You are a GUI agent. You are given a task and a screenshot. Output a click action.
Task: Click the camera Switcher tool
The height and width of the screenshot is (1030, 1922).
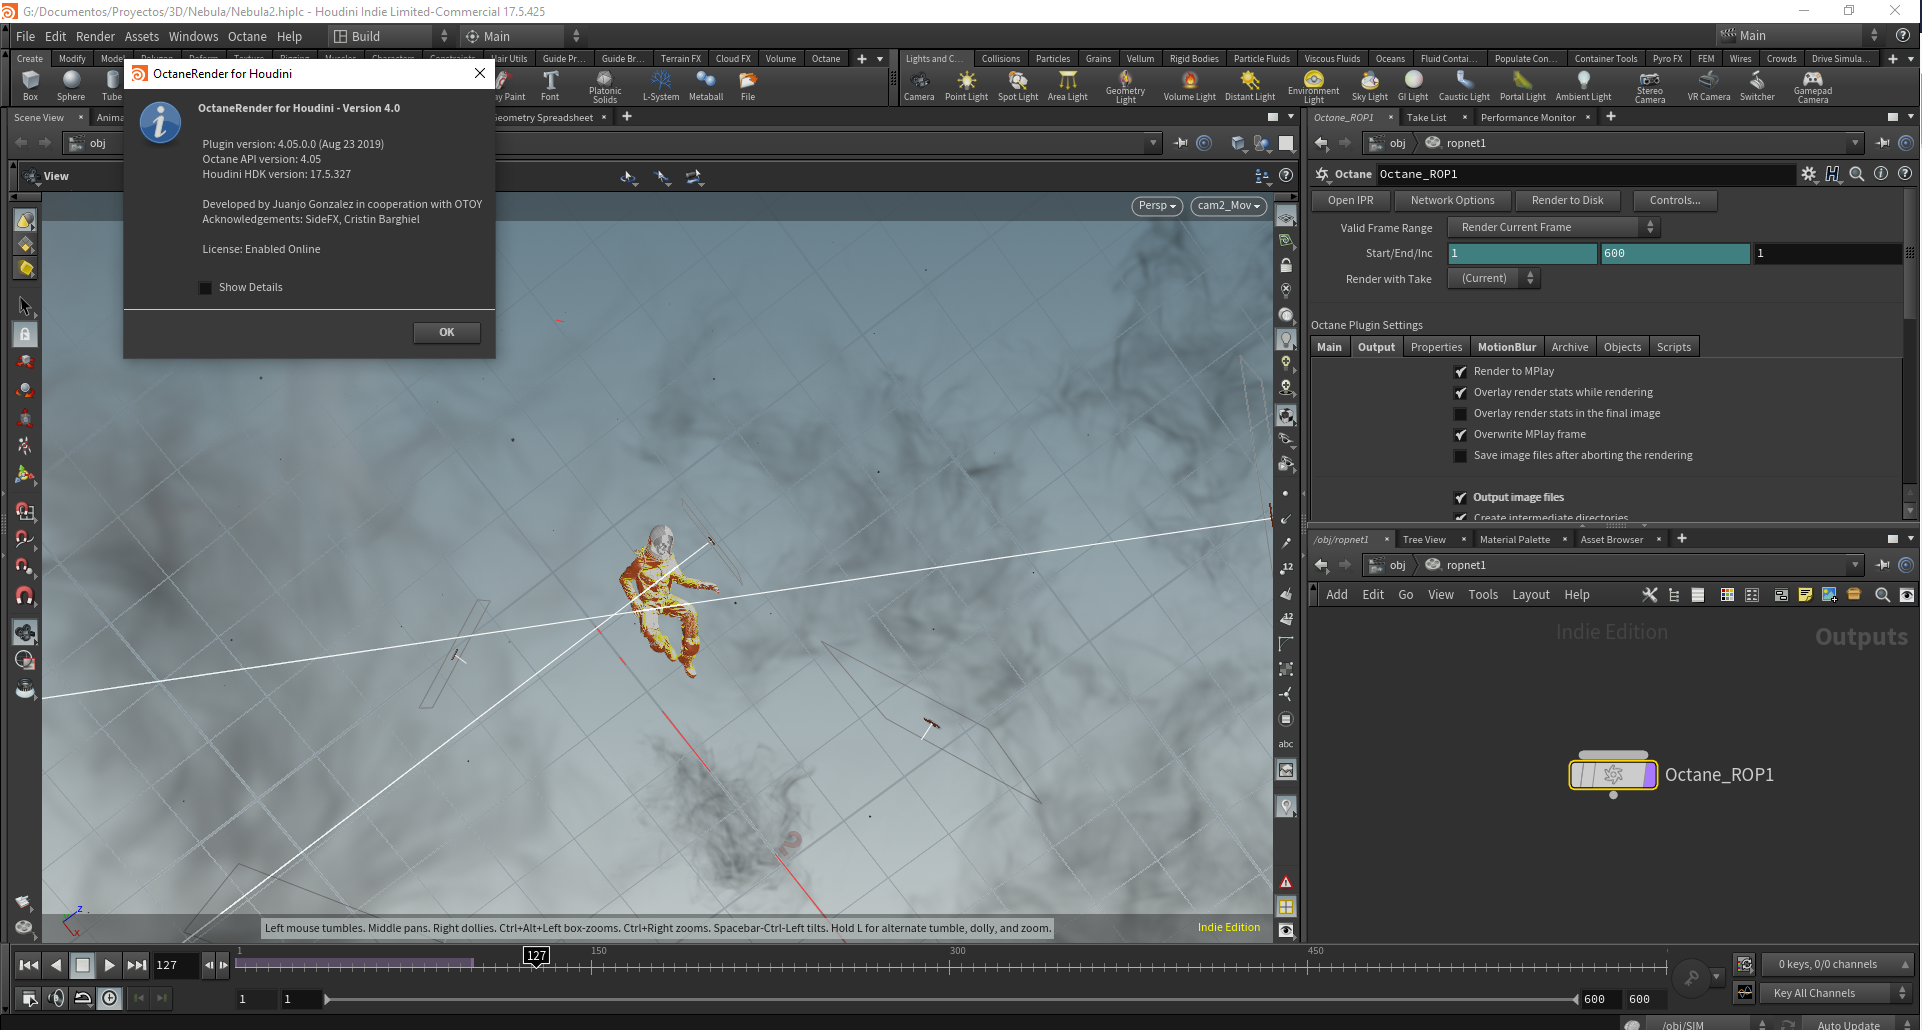pyautogui.click(x=1757, y=85)
